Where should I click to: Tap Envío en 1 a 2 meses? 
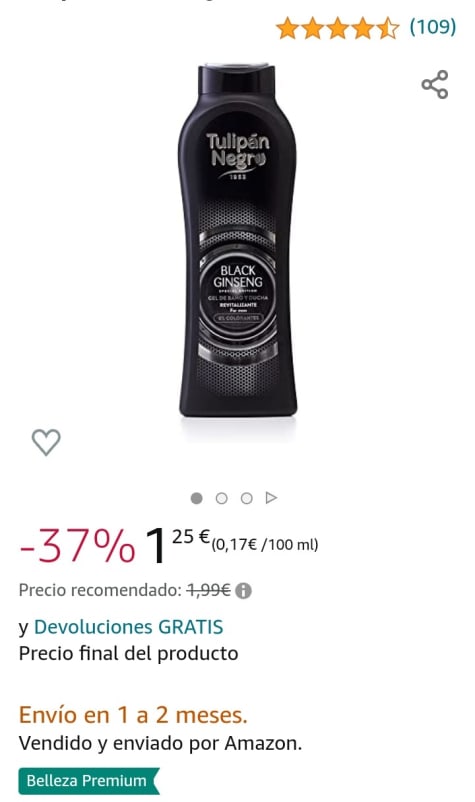click(x=133, y=715)
